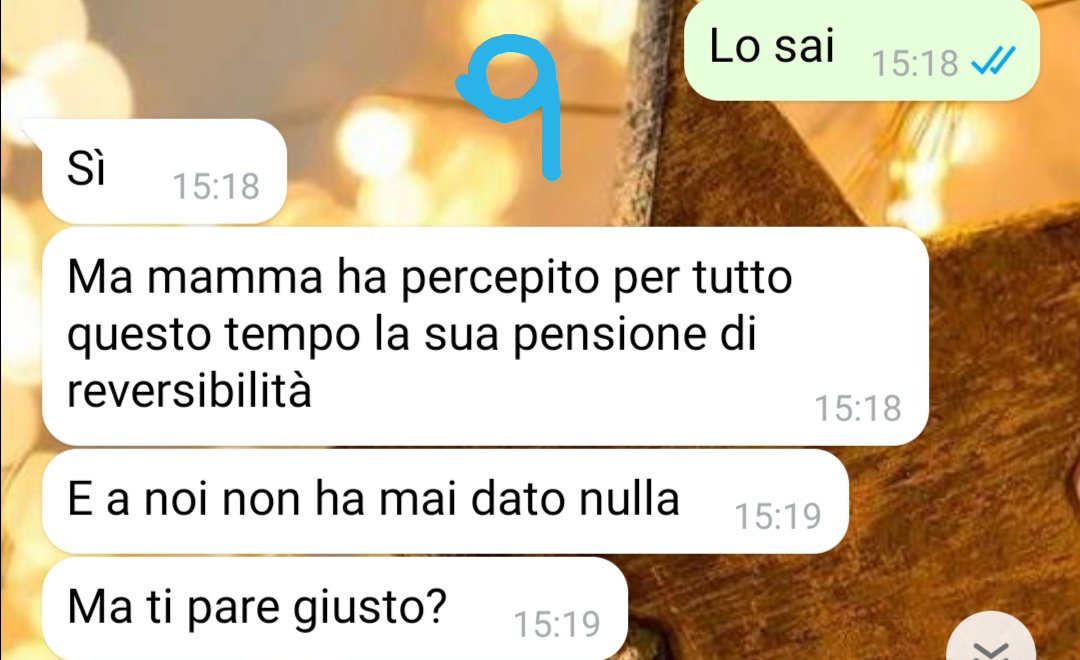Image resolution: width=1080 pixels, height=660 pixels.
Task: Tap the scroll-to-bottom chevron button
Action: [x=991, y=639]
